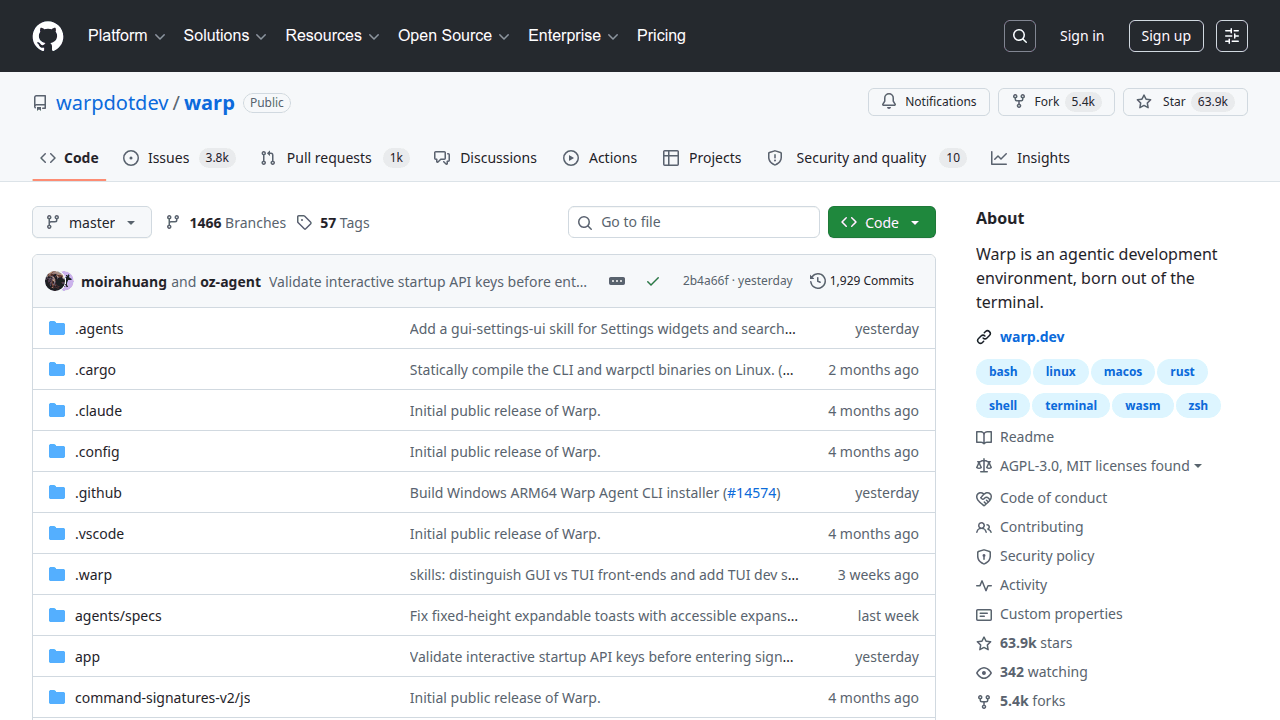Open the Discussions tab

click(485, 158)
